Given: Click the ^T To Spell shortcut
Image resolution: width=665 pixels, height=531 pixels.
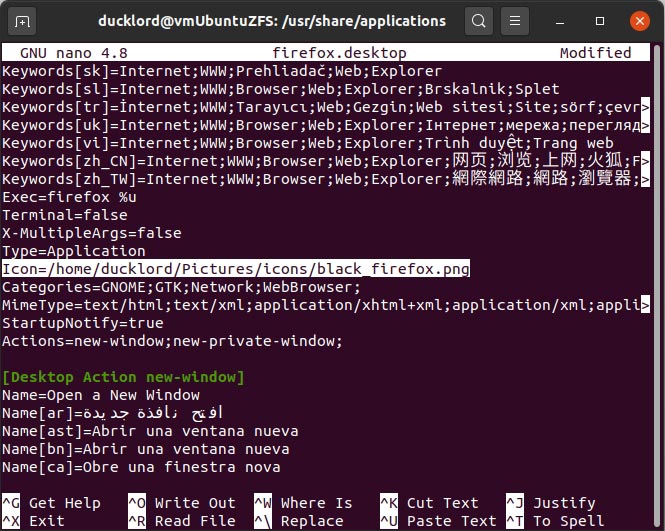Looking at the screenshot, I should tap(555, 521).
